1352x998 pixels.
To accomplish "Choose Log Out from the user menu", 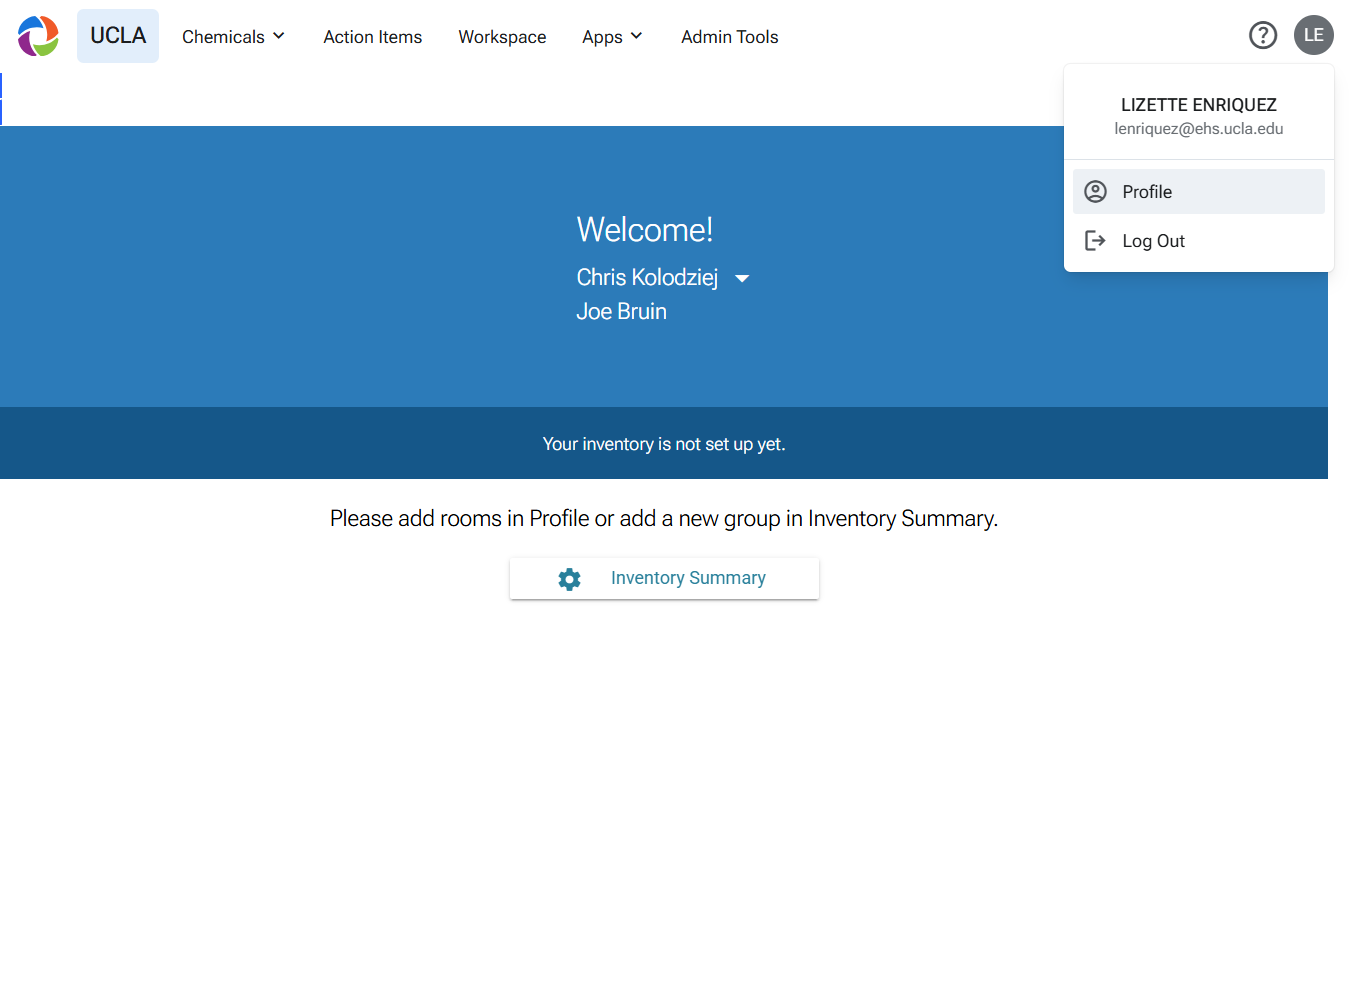I will pos(1199,241).
